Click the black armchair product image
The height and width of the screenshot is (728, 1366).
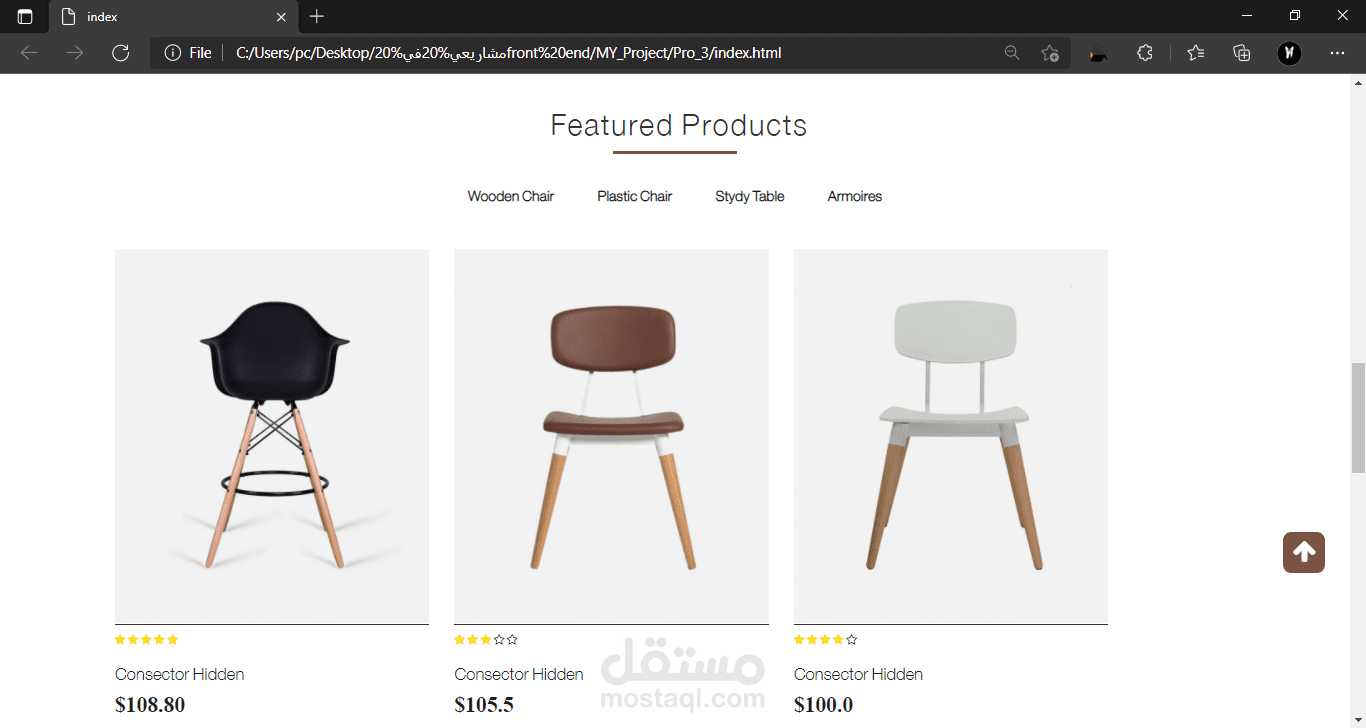(x=272, y=436)
